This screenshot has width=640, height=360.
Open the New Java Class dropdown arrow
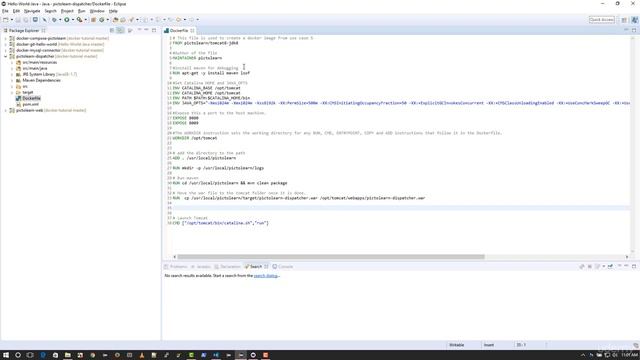click(107, 20)
